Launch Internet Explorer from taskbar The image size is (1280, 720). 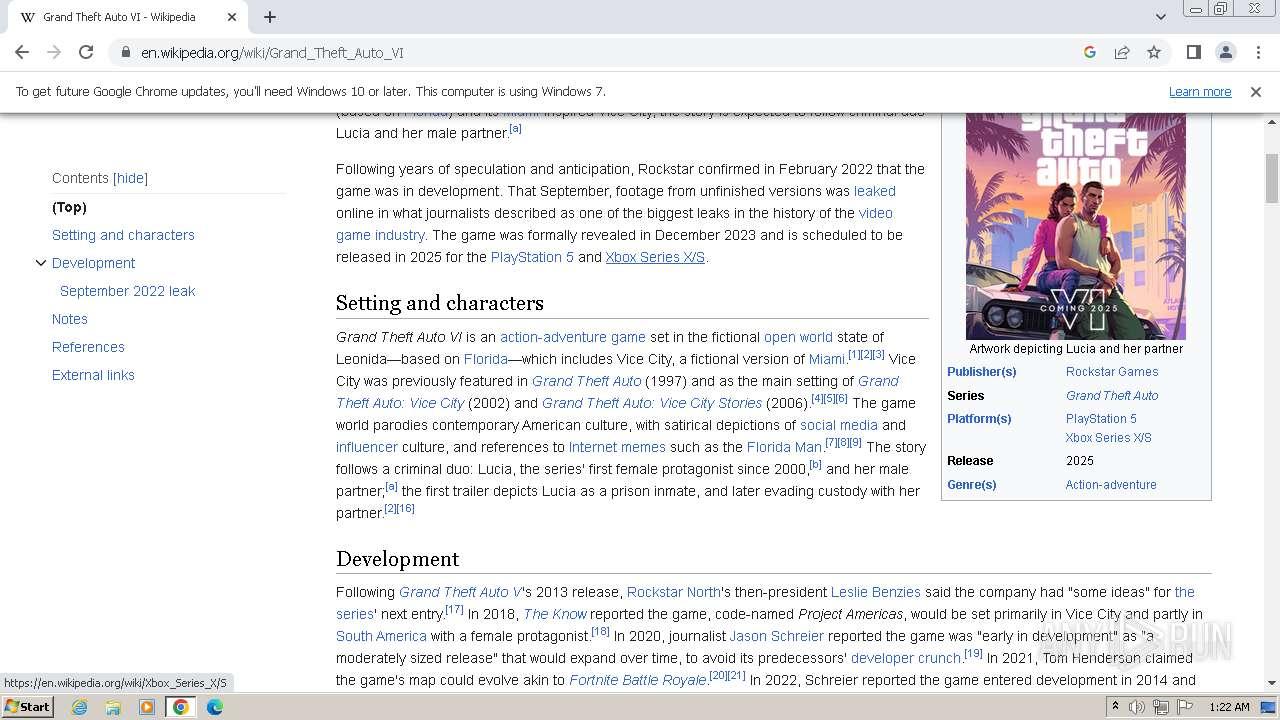(x=79, y=707)
